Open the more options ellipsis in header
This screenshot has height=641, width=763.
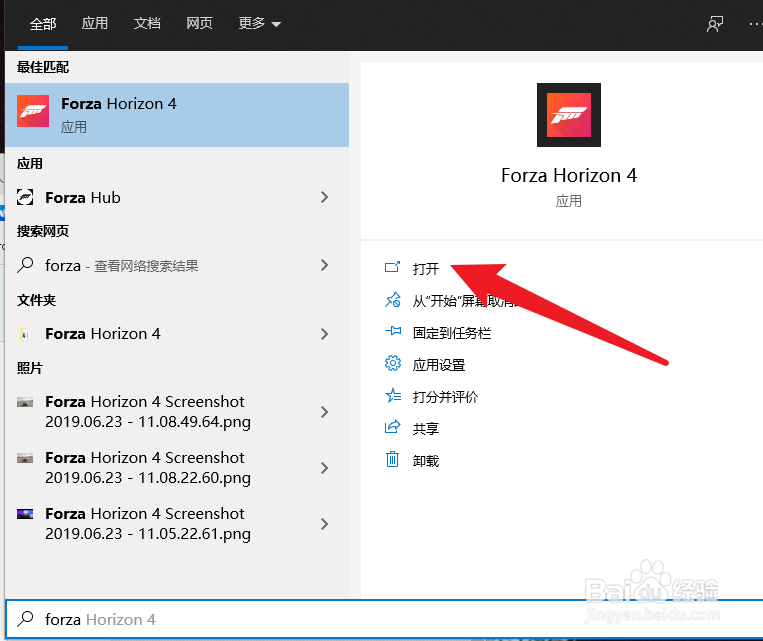[x=756, y=24]
